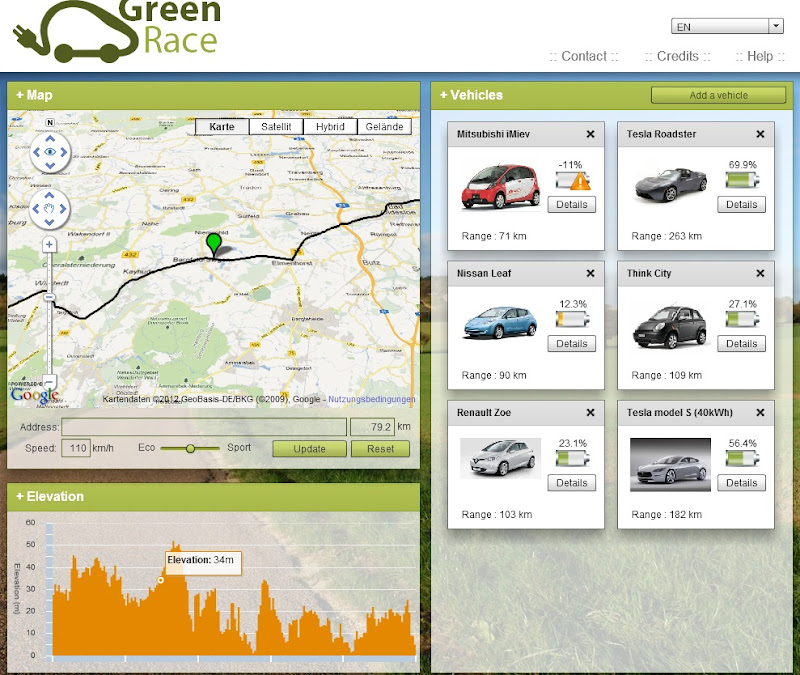Click the Tesla Roadster car image

pos(670,184)
